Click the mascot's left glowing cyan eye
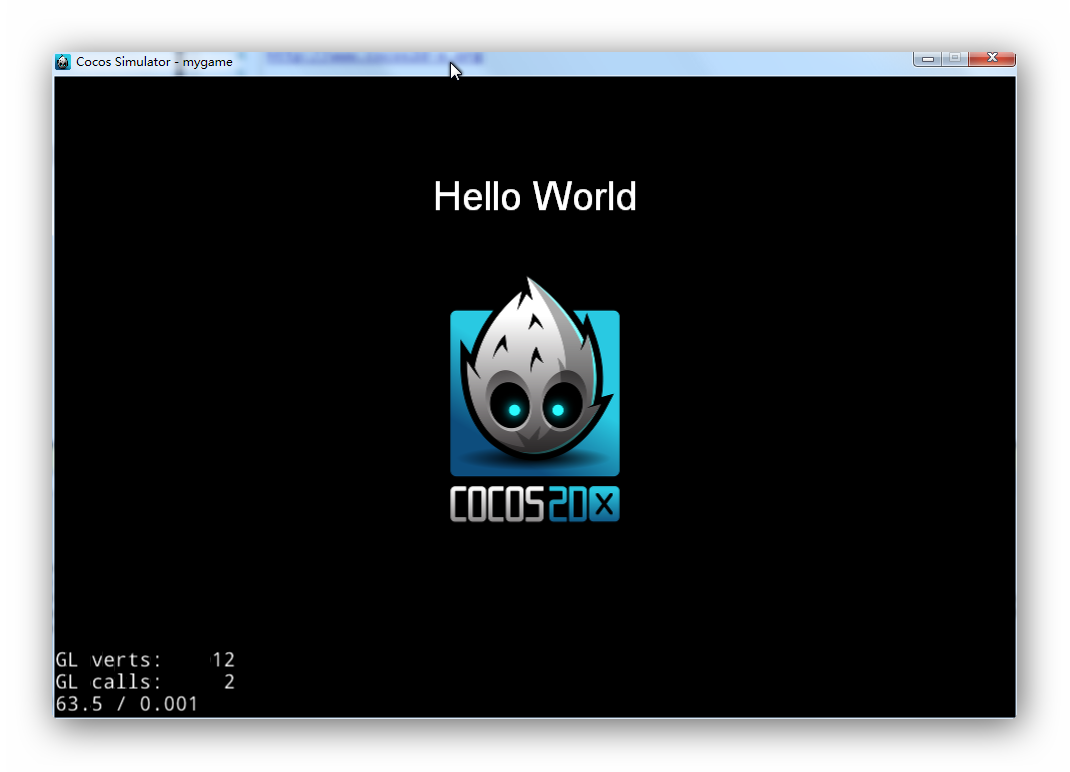 pos(515,410)
